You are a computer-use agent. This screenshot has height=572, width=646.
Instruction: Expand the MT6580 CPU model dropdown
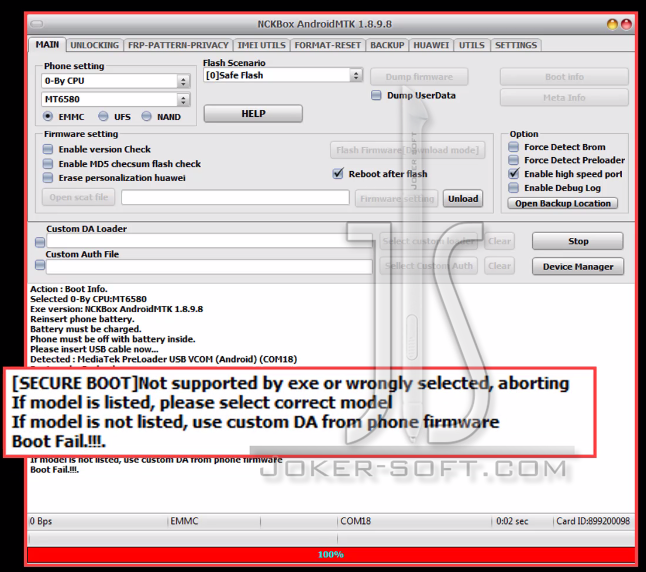183,99
